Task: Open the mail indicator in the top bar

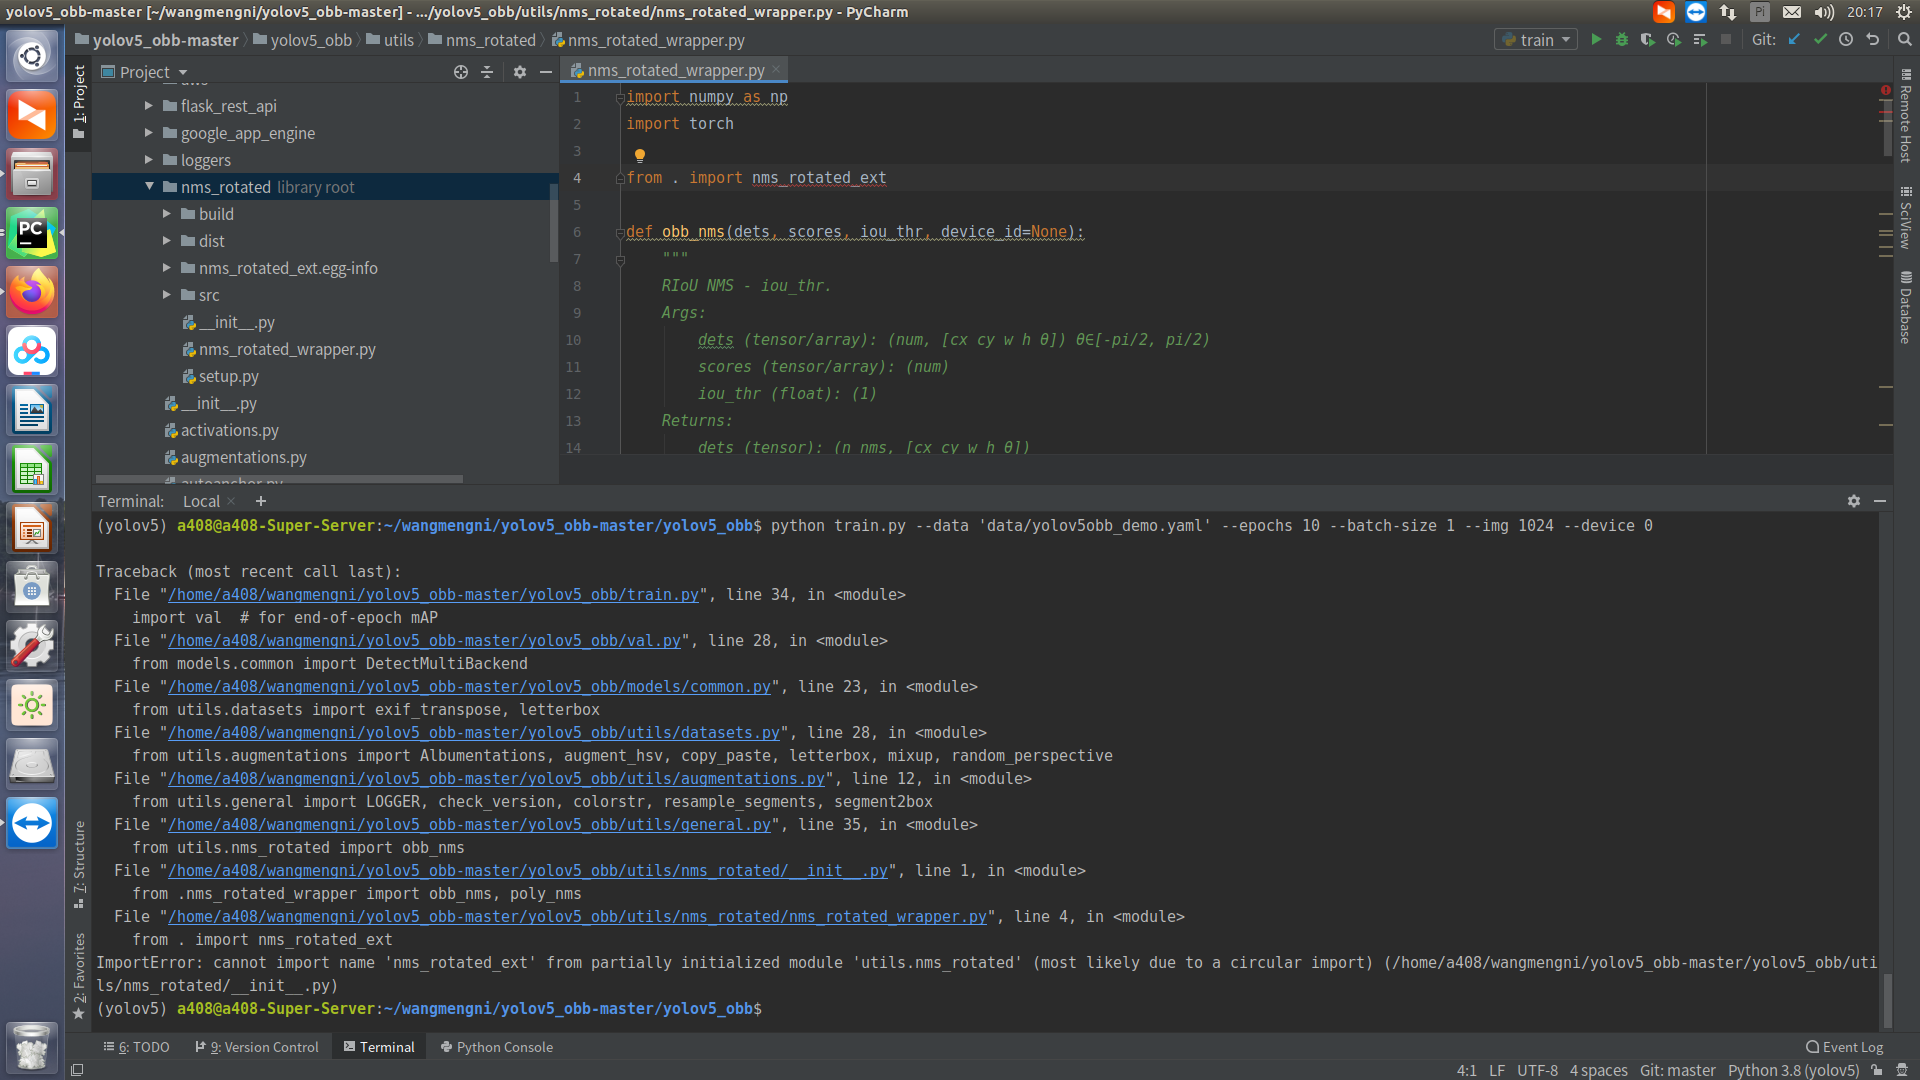Action: tap(1792, 12)
